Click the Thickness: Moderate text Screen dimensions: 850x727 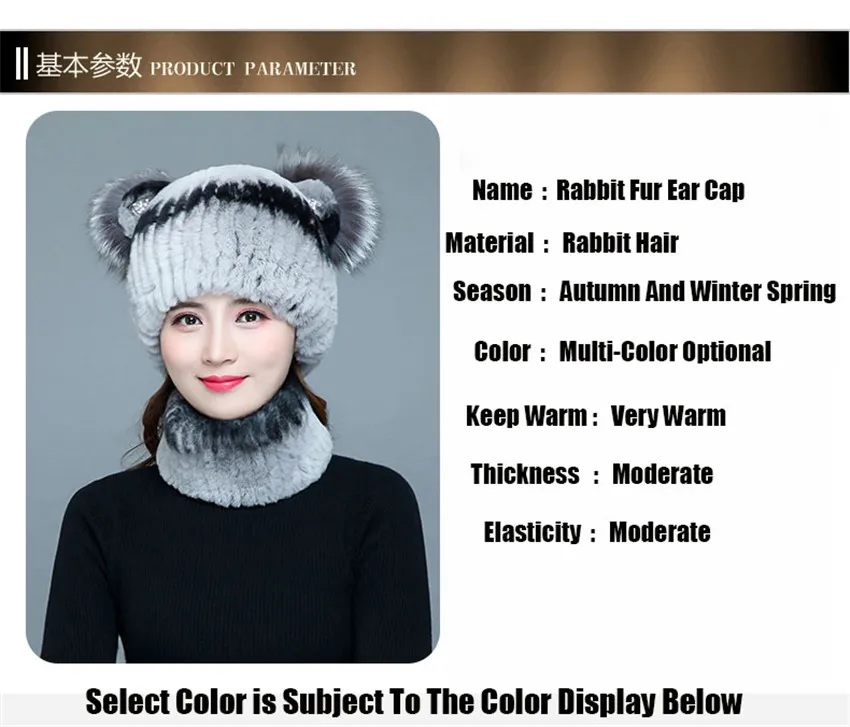click(x=592, y=474)
